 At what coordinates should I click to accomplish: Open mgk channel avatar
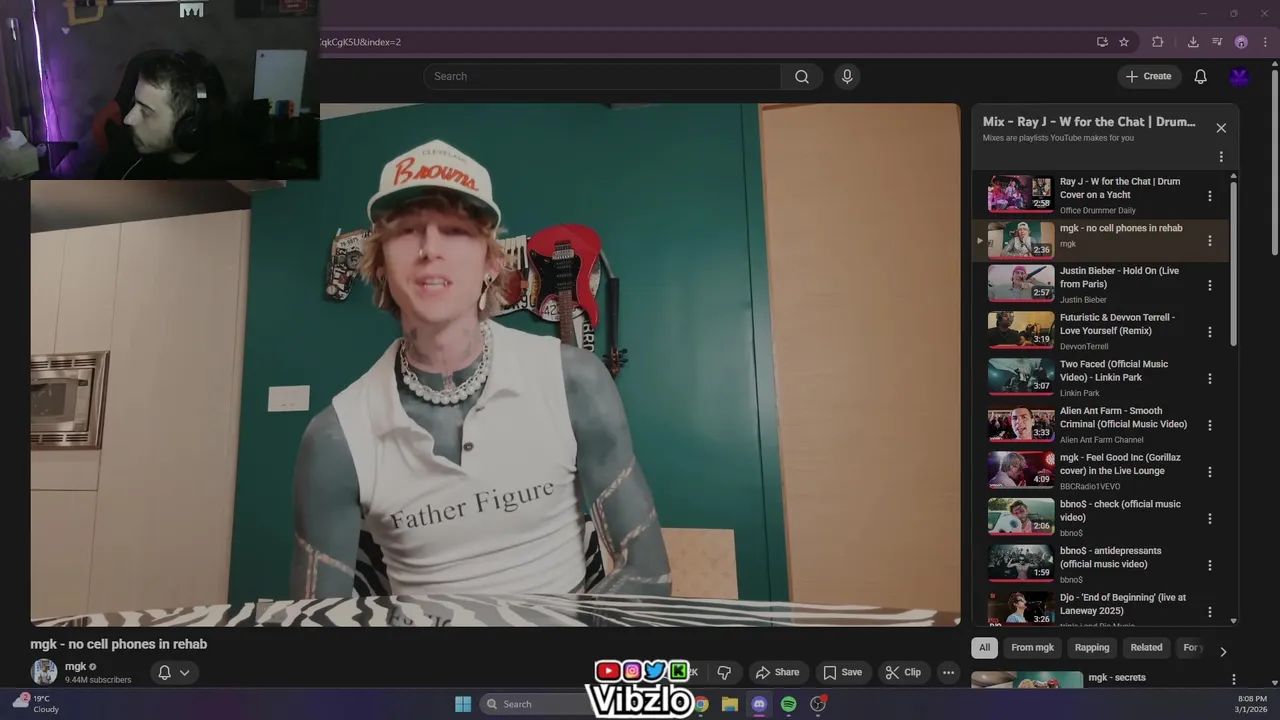(44, 672)
